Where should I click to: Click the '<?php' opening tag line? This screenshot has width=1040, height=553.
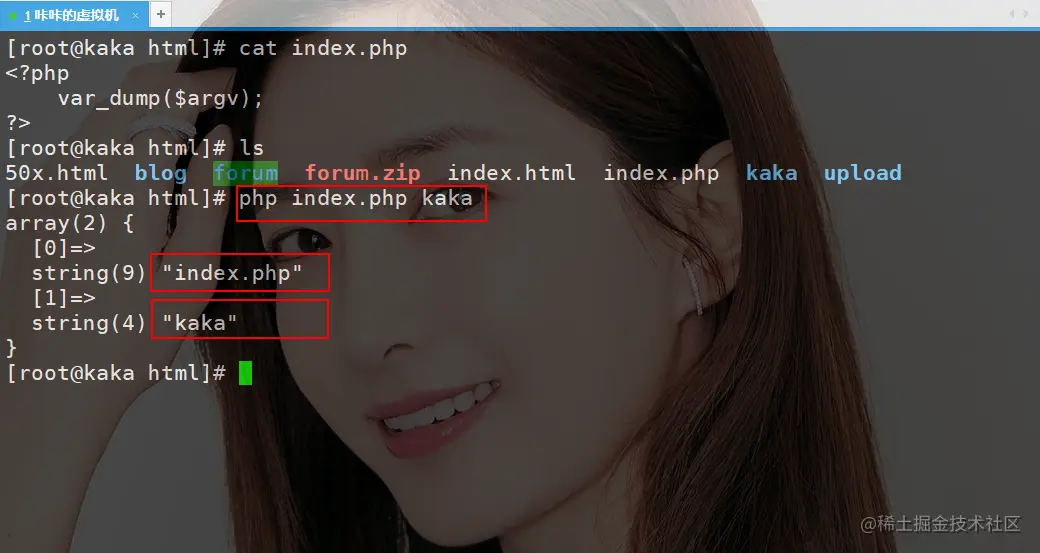pos(37,73)
